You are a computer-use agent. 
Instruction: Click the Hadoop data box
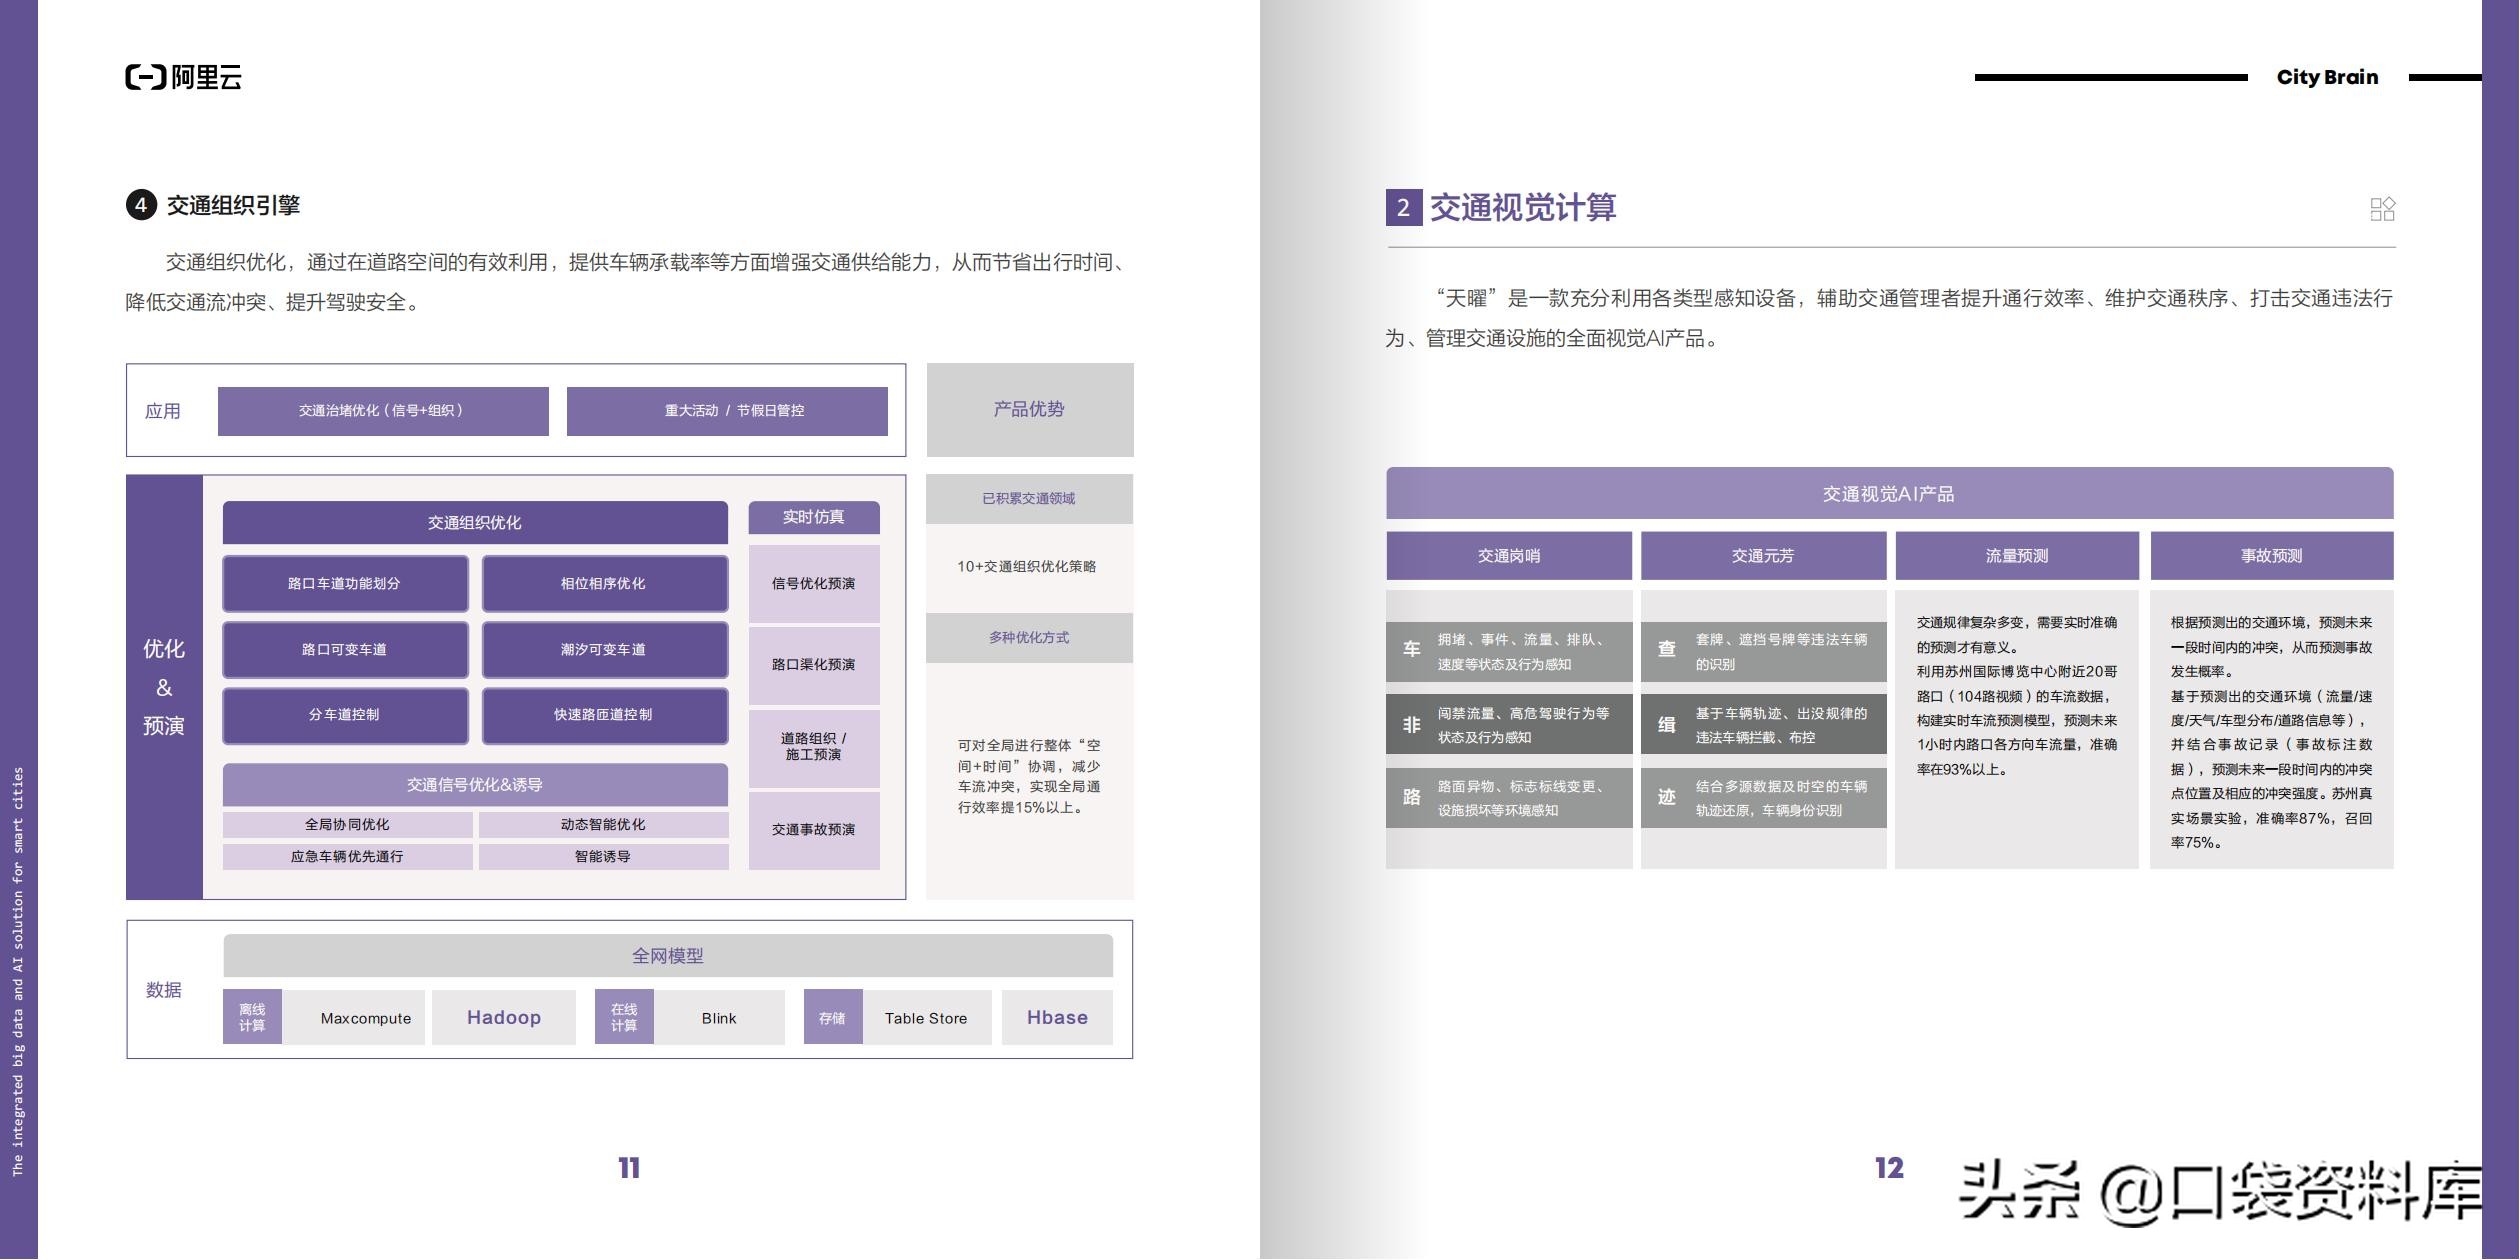tap(504, 1018)
